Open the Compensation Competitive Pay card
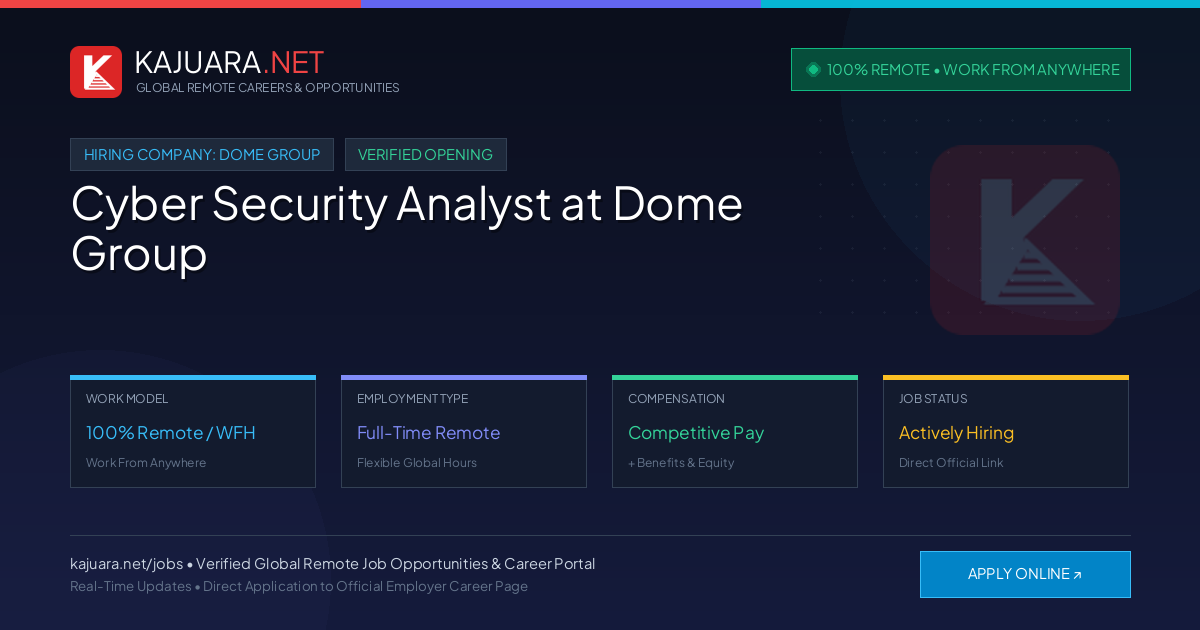 tap(735, 432)
